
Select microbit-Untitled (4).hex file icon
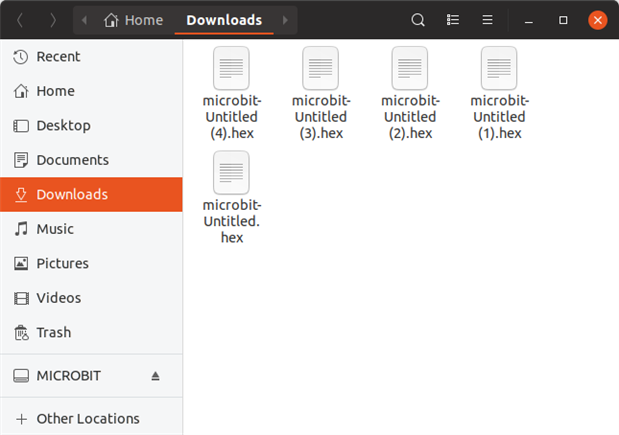coord(231,69)
